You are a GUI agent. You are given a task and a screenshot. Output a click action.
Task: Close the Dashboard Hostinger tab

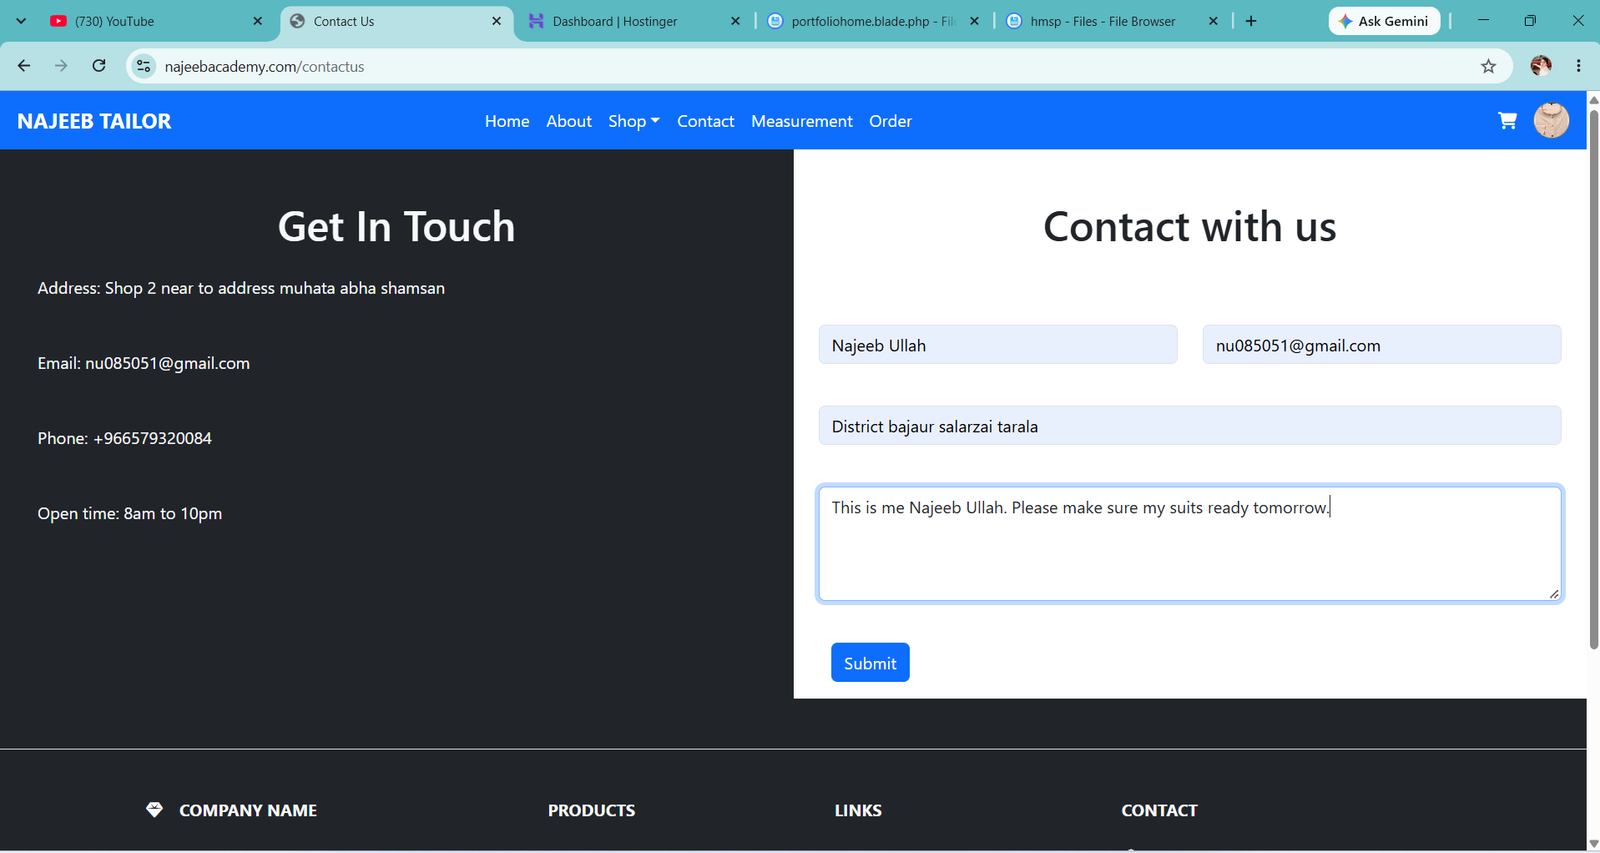point(735,21)
